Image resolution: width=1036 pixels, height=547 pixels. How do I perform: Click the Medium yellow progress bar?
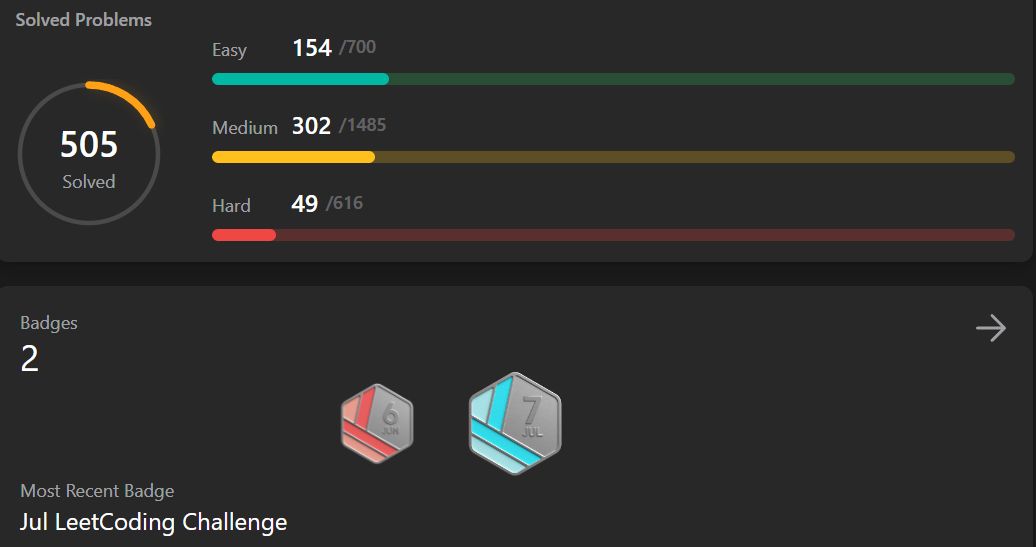613,157
